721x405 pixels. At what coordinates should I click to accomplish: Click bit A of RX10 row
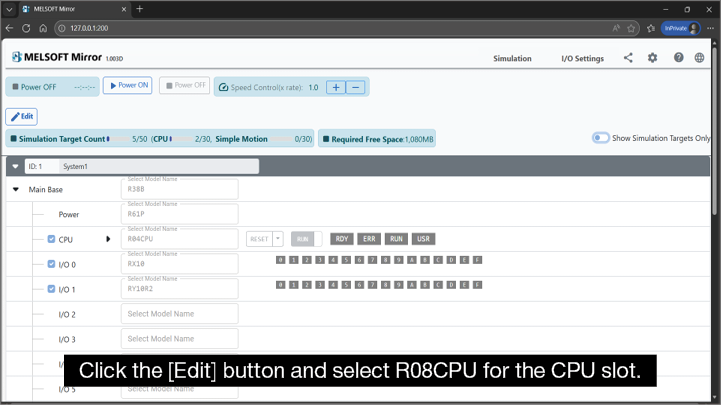tap(412, 260)
